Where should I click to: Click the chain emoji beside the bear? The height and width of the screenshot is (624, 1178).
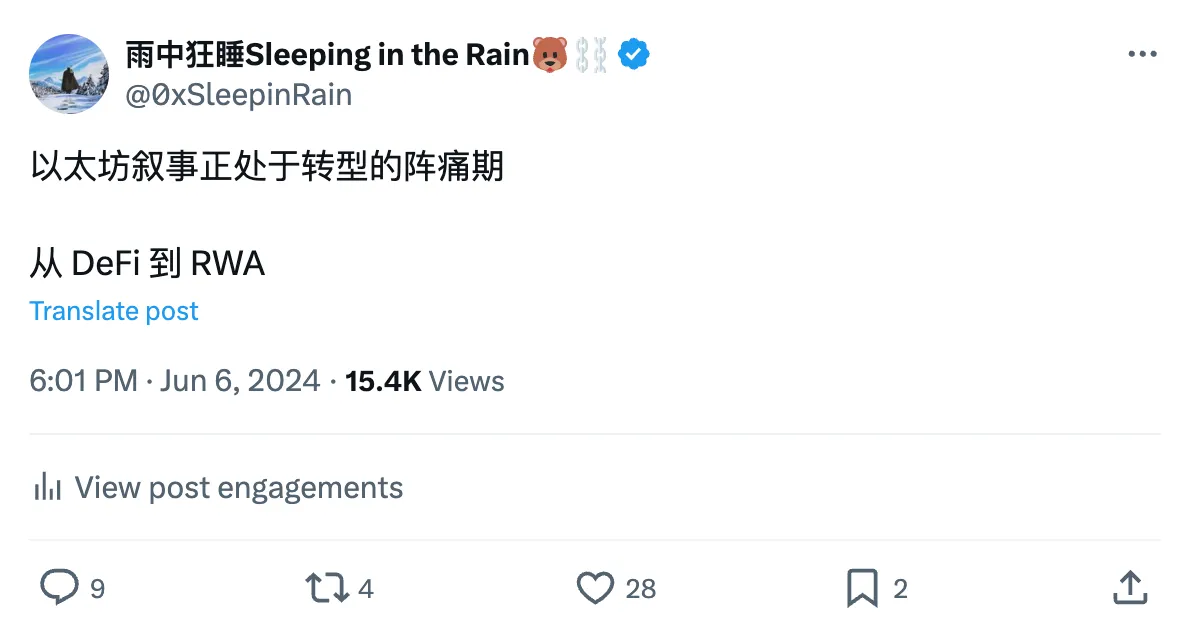pos(591,54)
